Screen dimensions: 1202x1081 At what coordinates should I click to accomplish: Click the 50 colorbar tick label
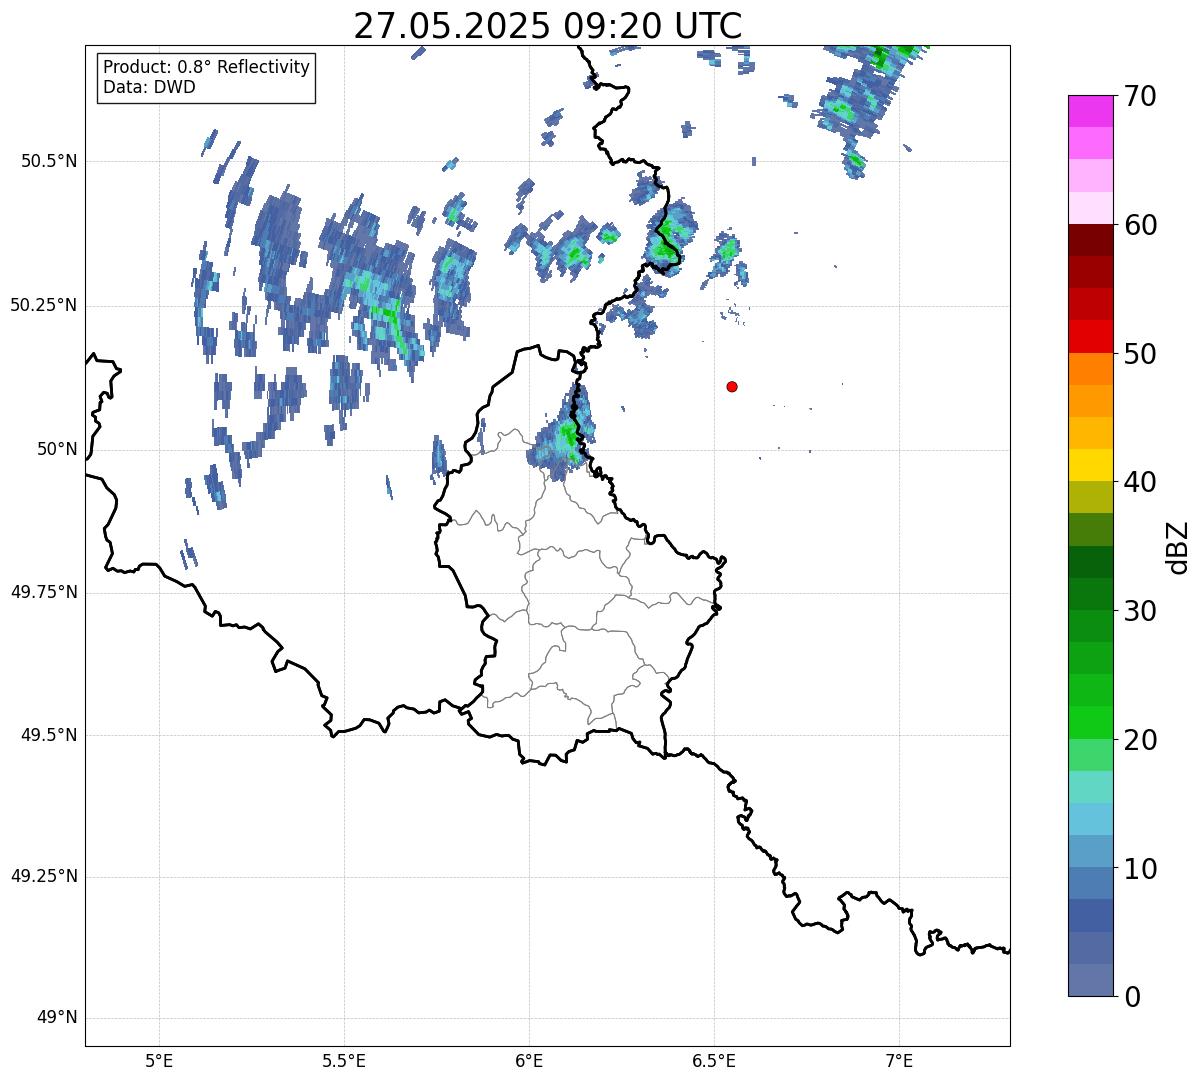[x=1140, y=354]
